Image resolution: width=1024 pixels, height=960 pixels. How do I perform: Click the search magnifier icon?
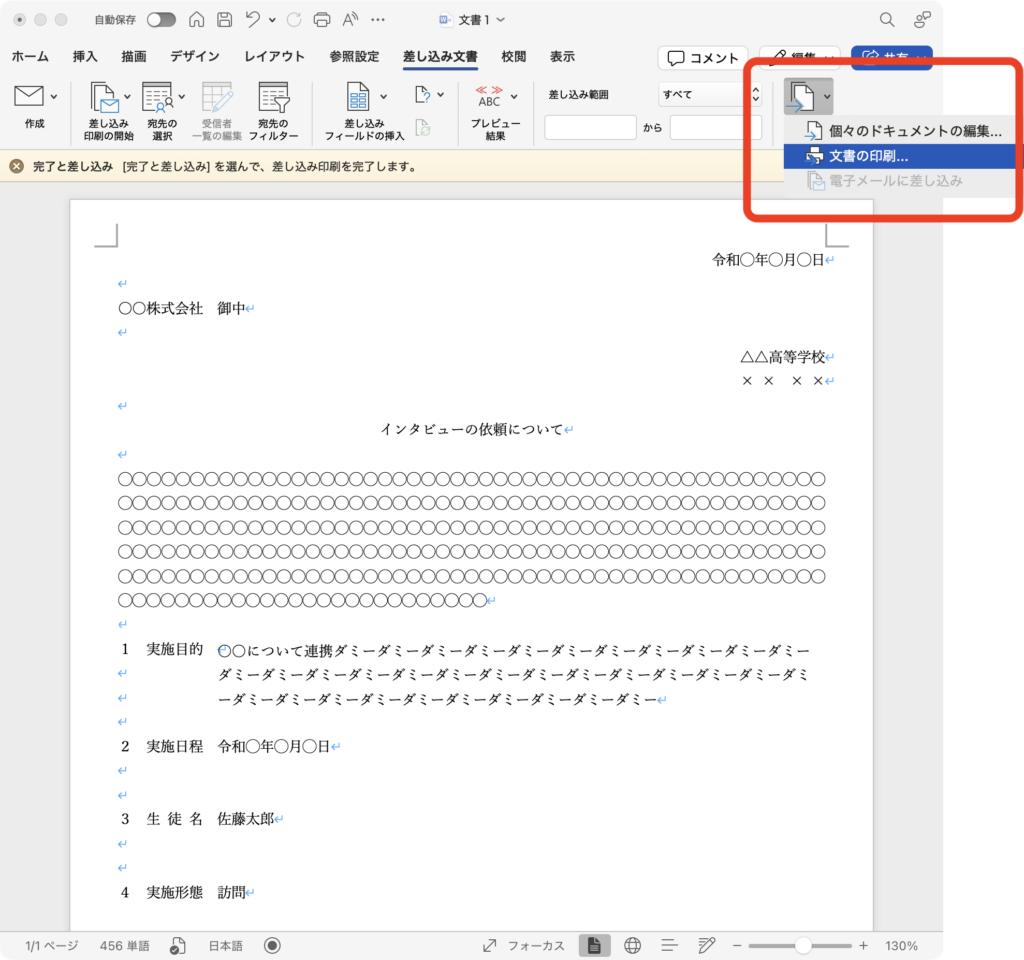tap(886, 20)
